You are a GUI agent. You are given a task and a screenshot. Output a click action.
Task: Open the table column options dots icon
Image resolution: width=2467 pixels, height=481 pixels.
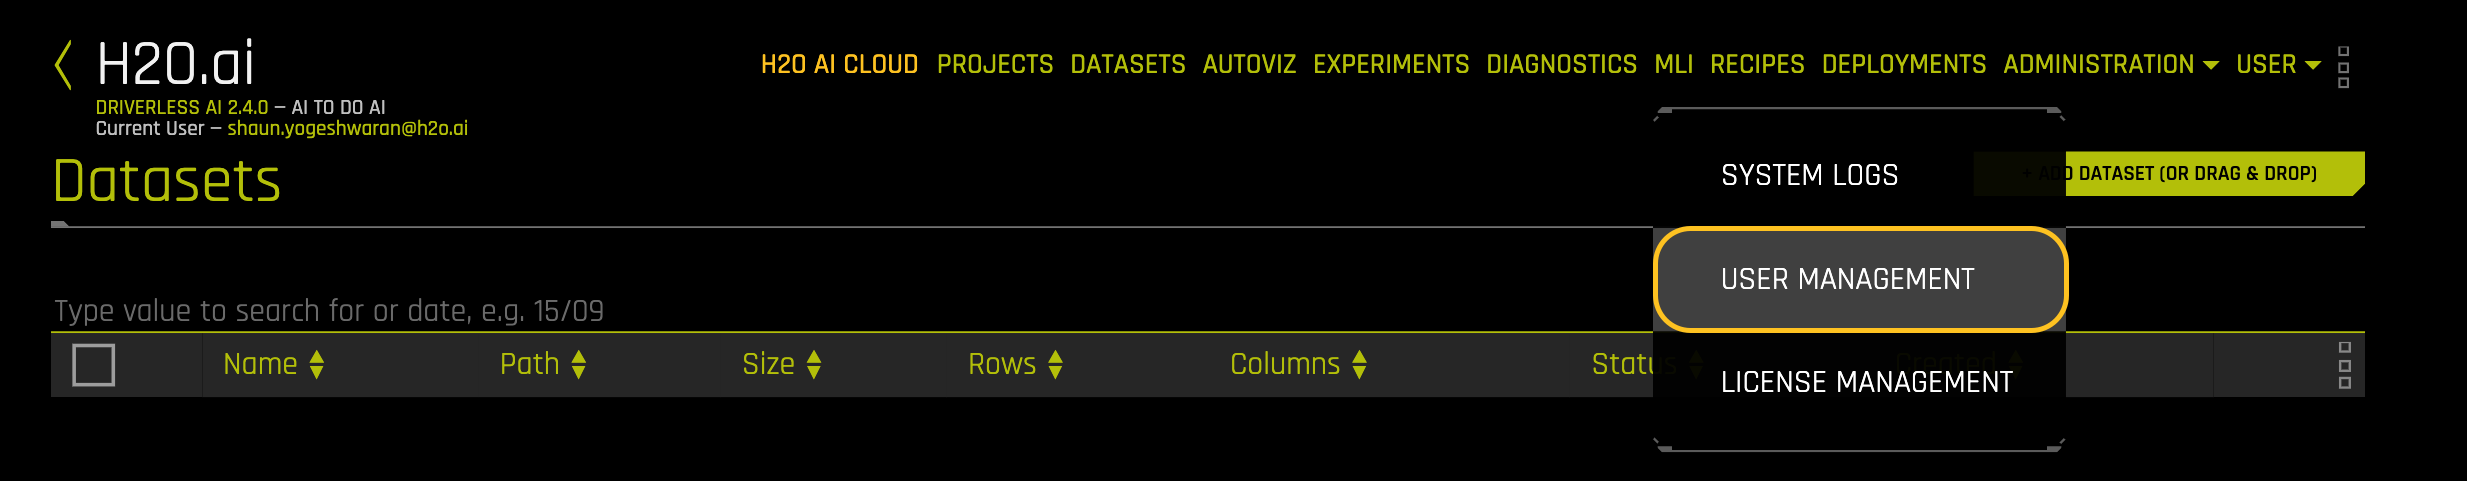tap(2344, 365)
